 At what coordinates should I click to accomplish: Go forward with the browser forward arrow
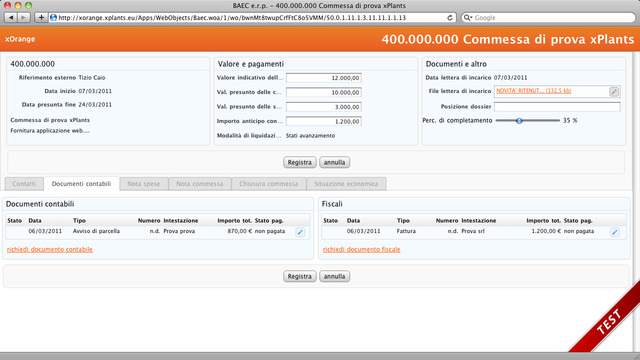coord(24,18)
